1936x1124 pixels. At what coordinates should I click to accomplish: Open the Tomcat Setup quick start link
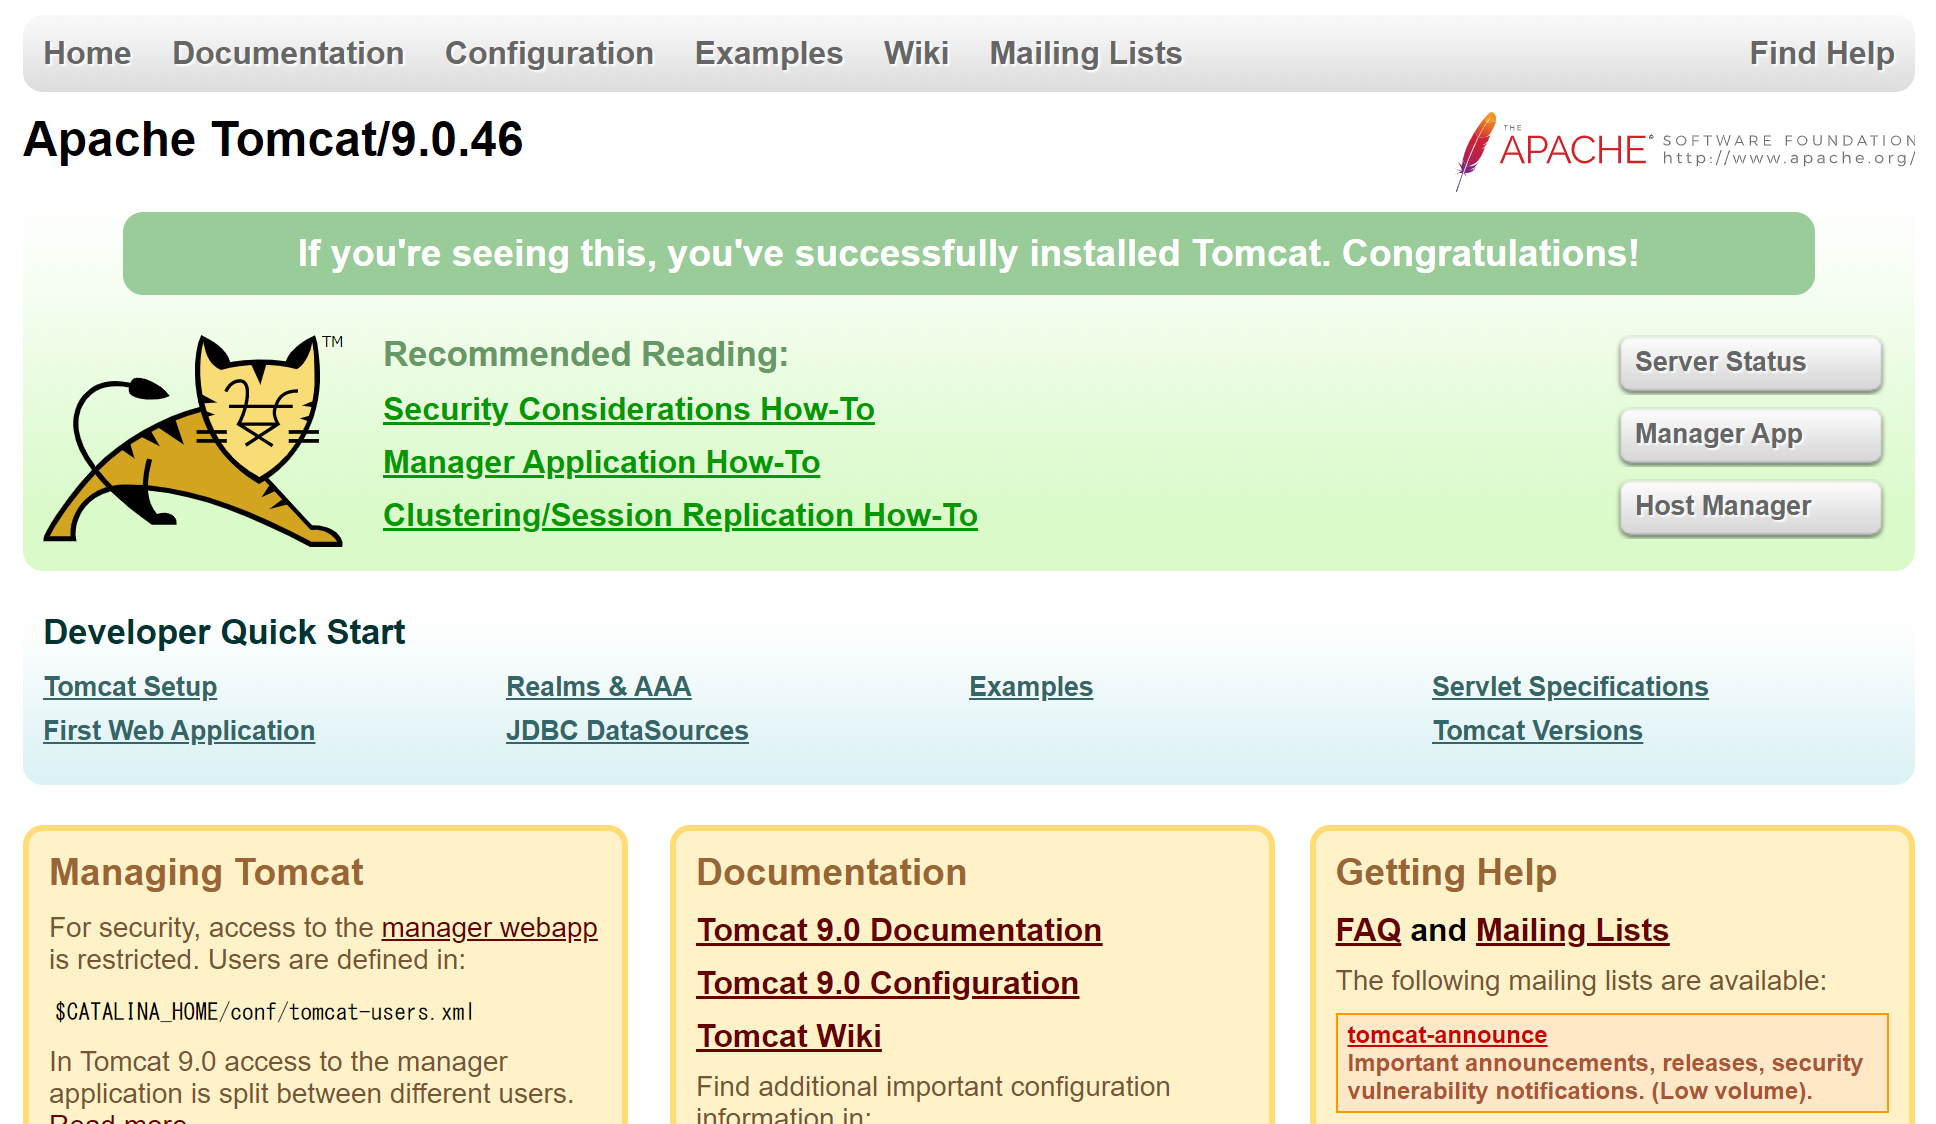[130, 687]
